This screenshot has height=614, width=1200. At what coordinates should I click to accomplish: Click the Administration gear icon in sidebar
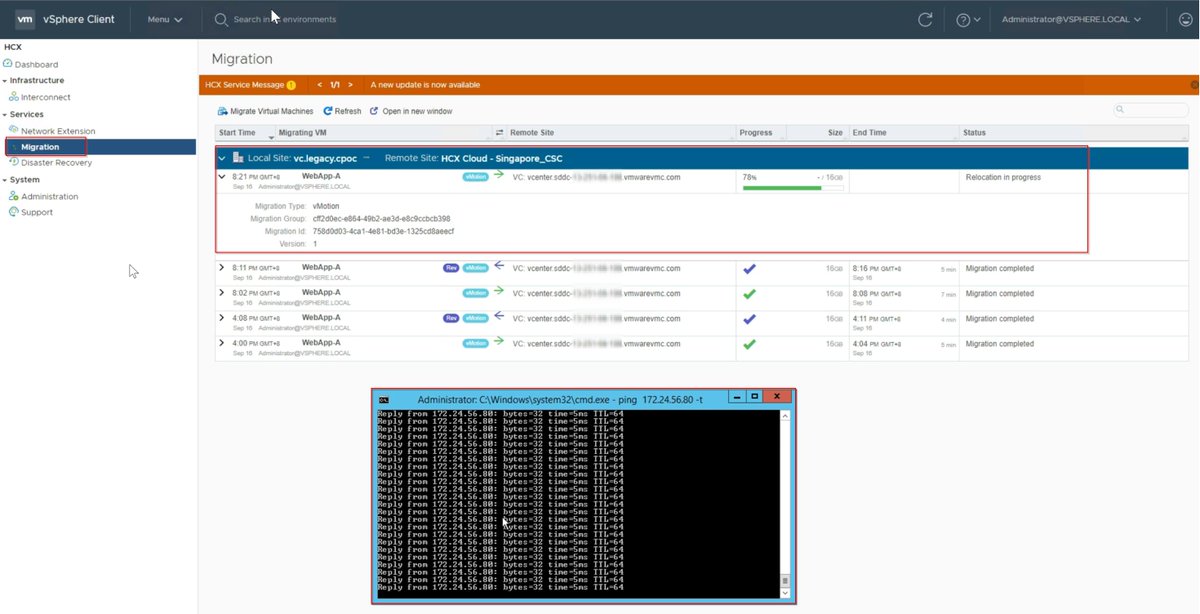coord(14,196)
